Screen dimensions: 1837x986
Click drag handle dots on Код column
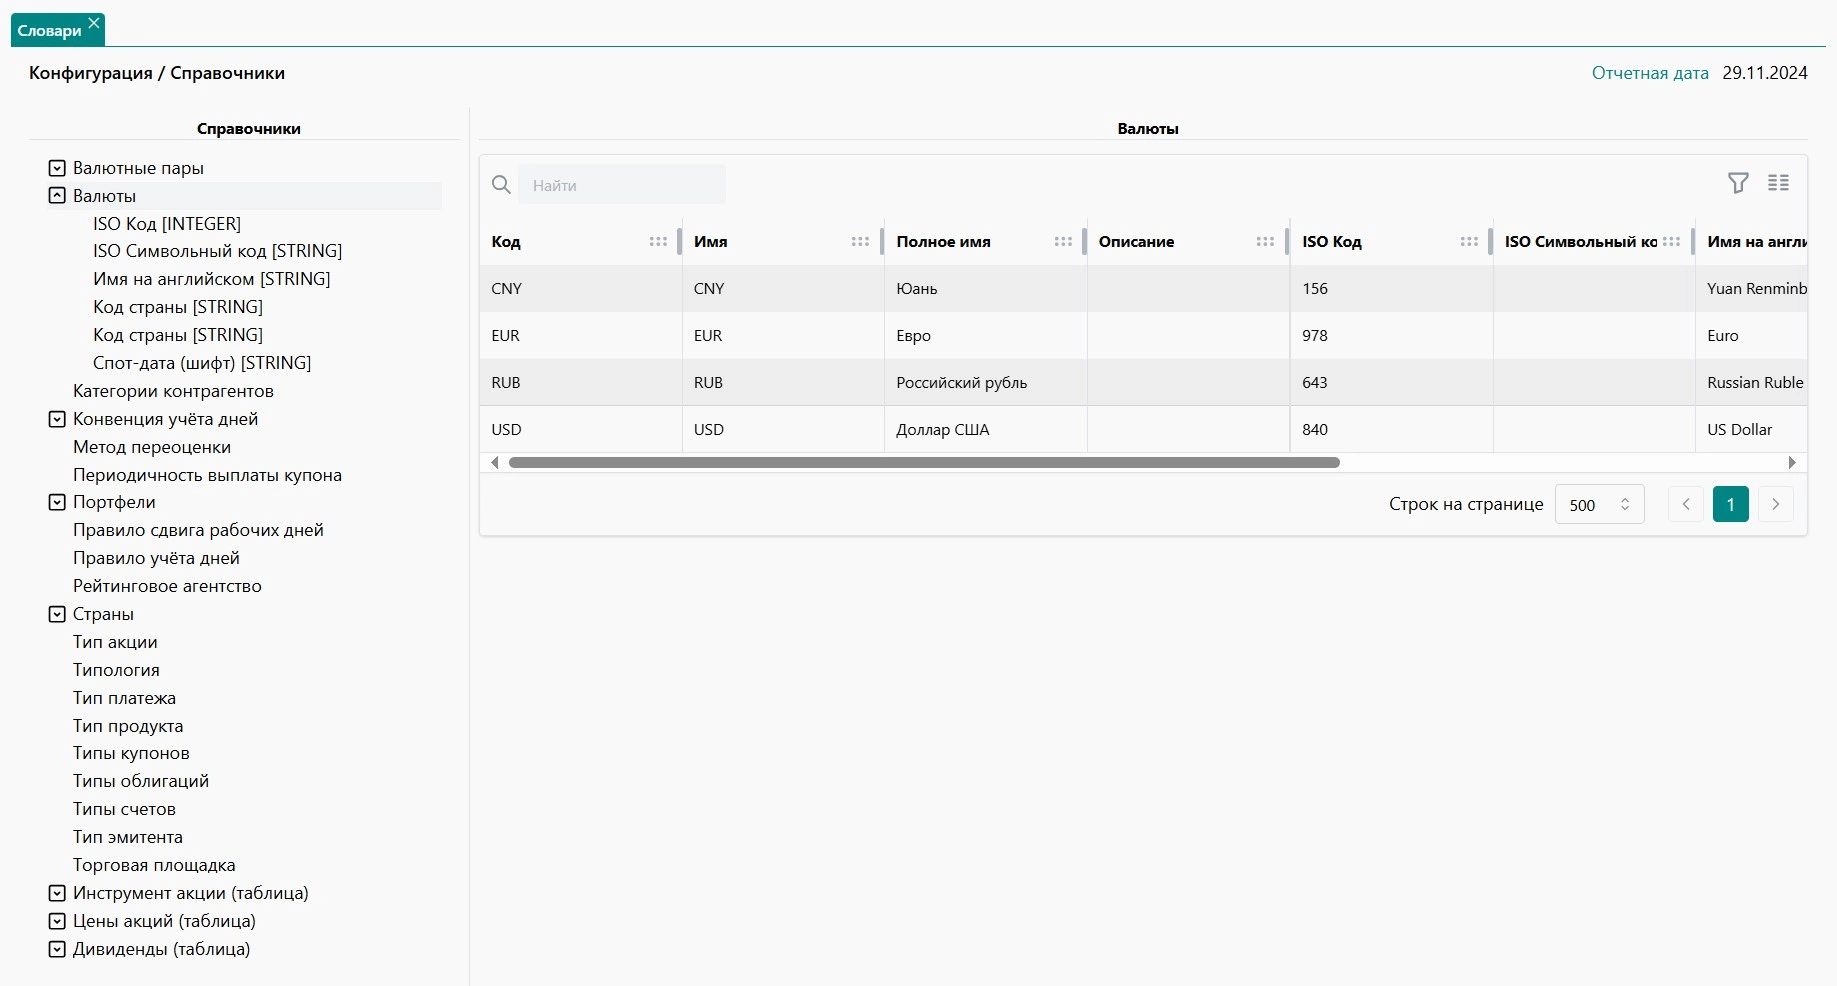tap(658, 242)
